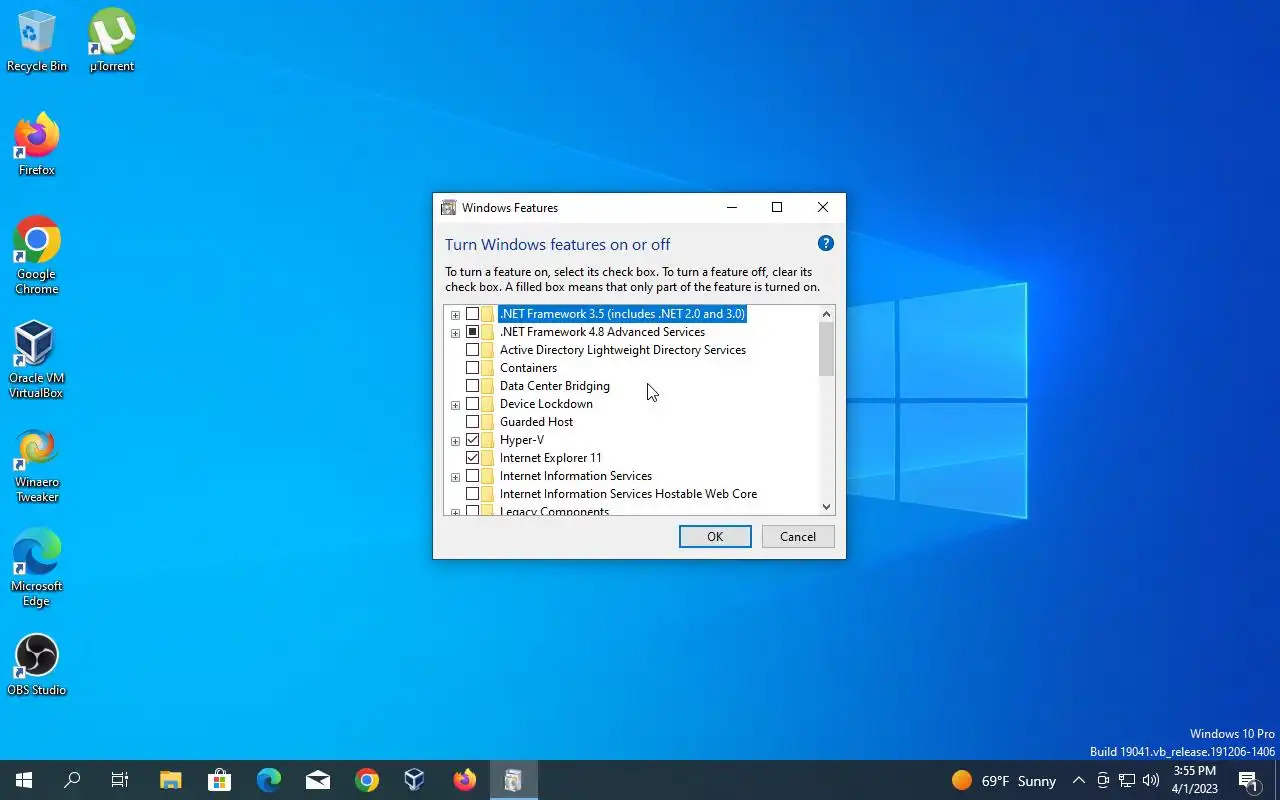
Task: Open taskbar Search magnifier
Action: (72, 780)
